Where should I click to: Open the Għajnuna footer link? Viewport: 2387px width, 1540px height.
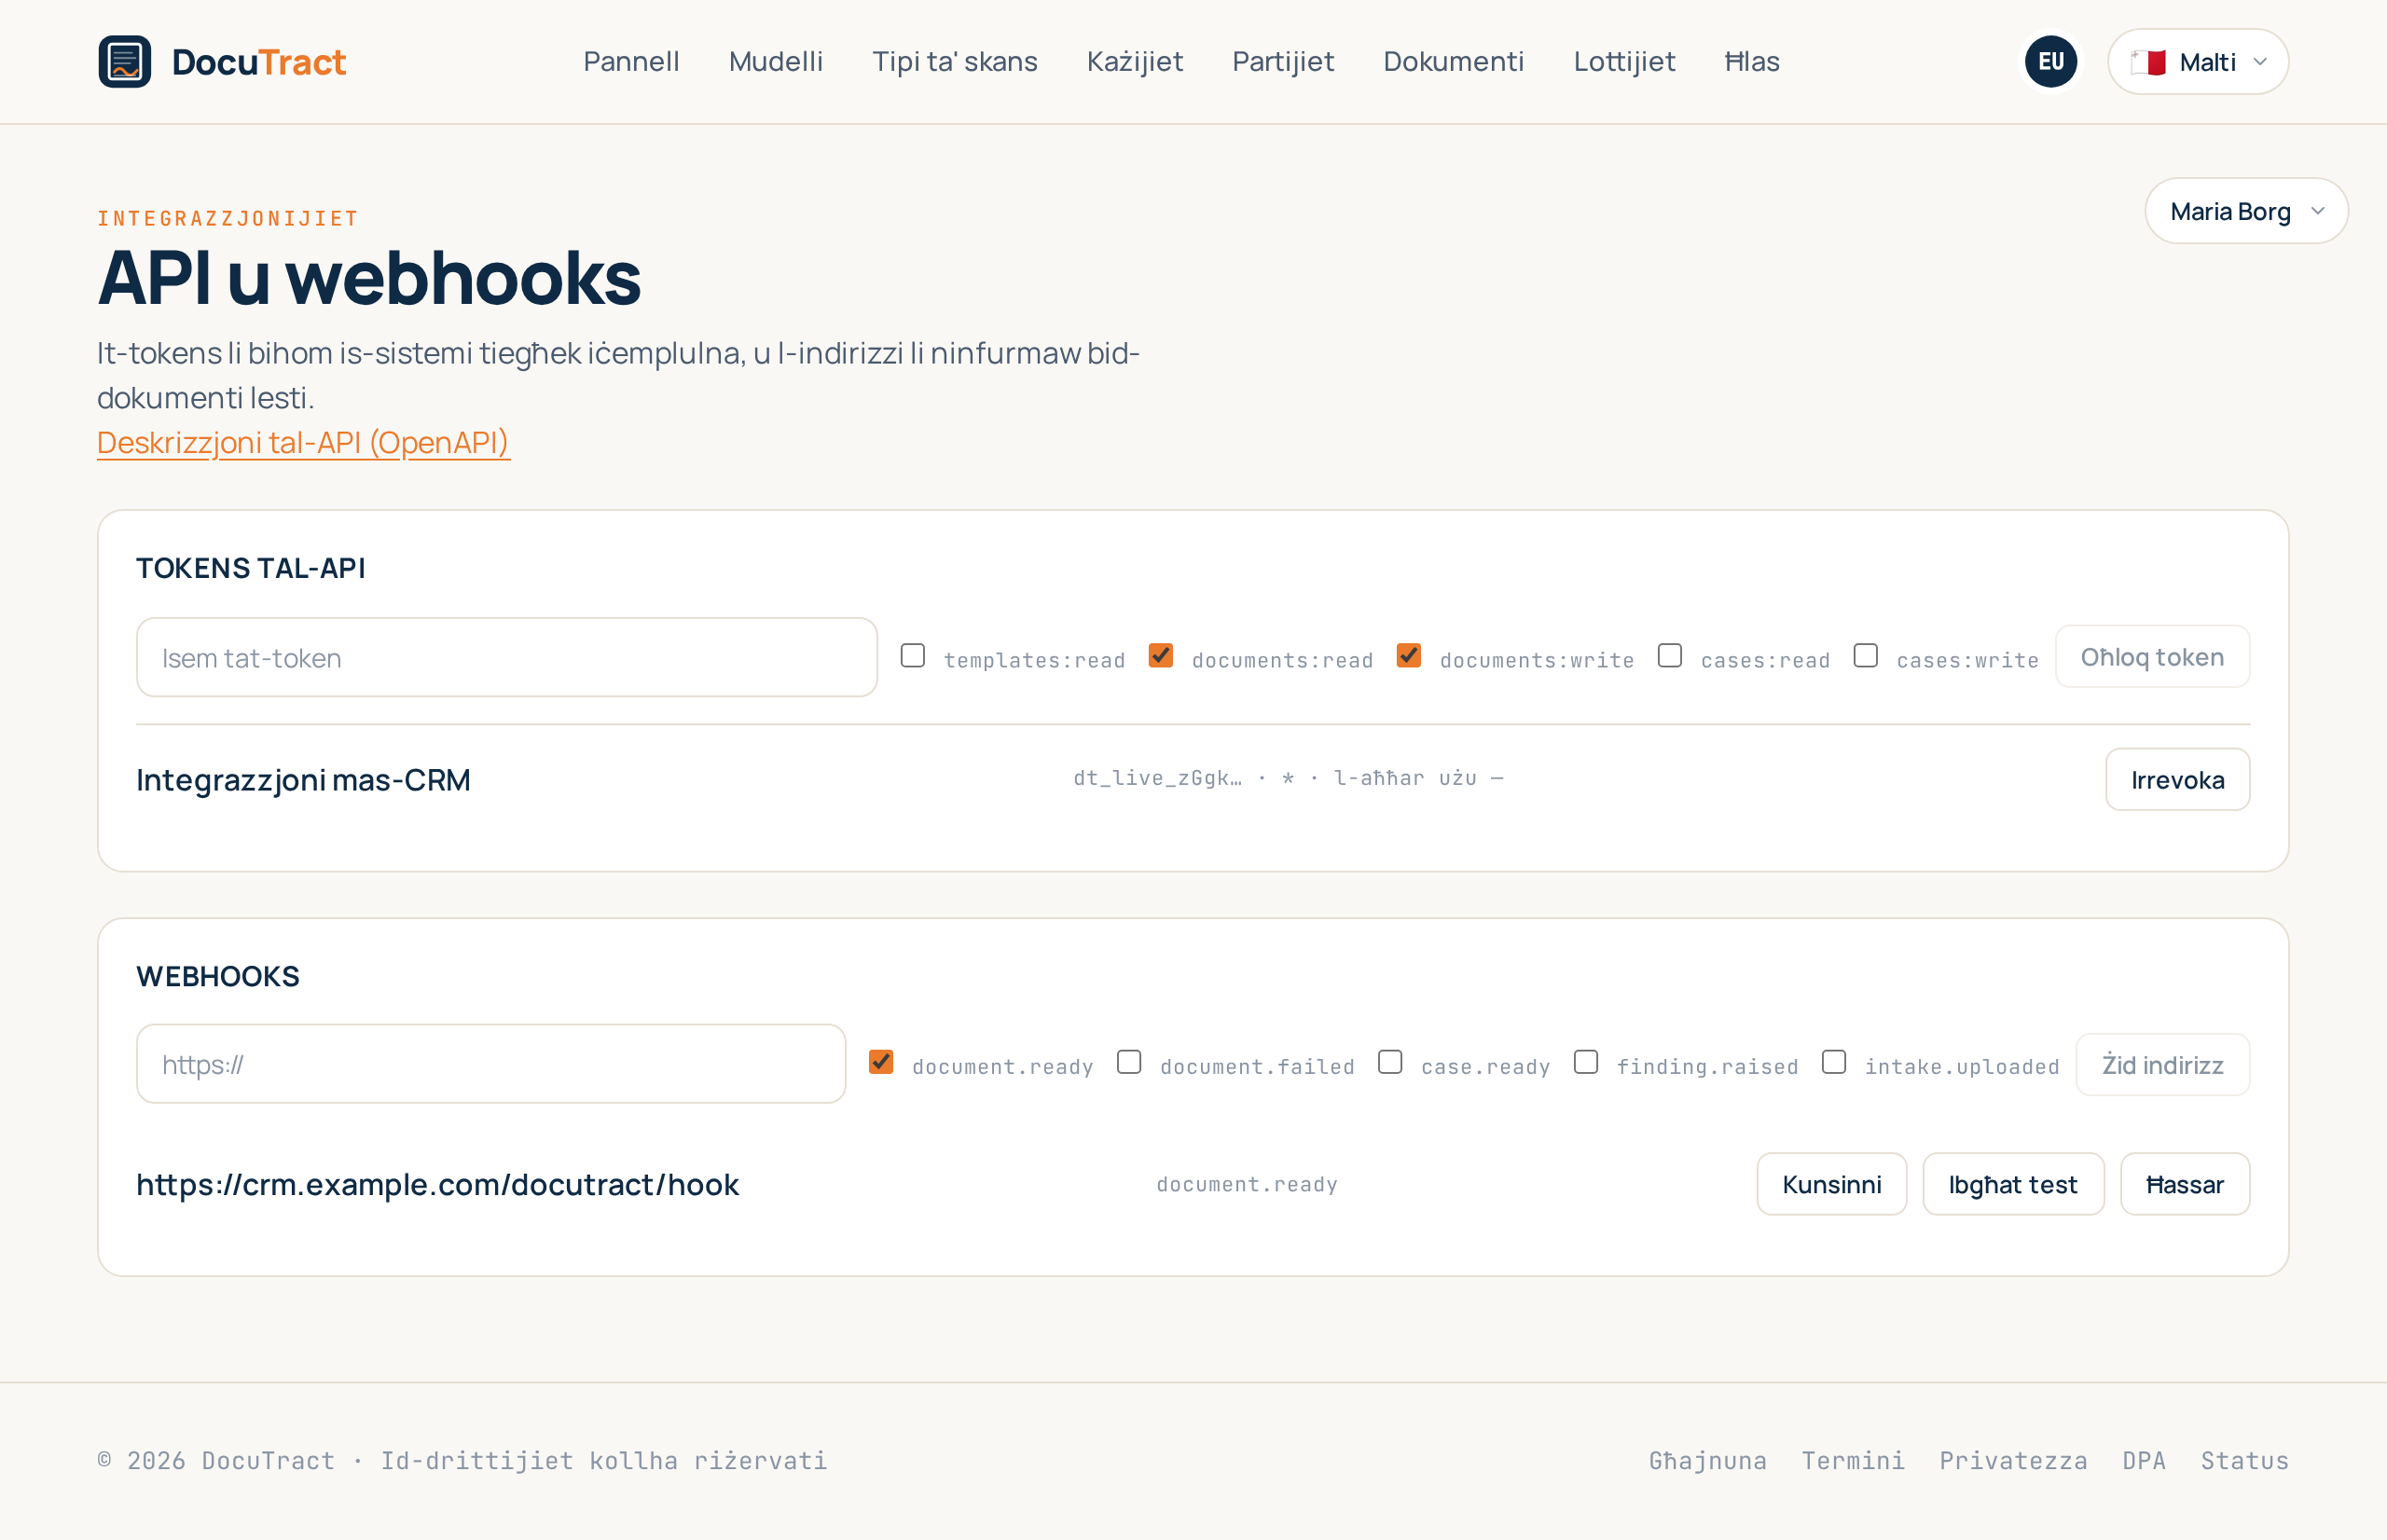coord(1707,1461)
